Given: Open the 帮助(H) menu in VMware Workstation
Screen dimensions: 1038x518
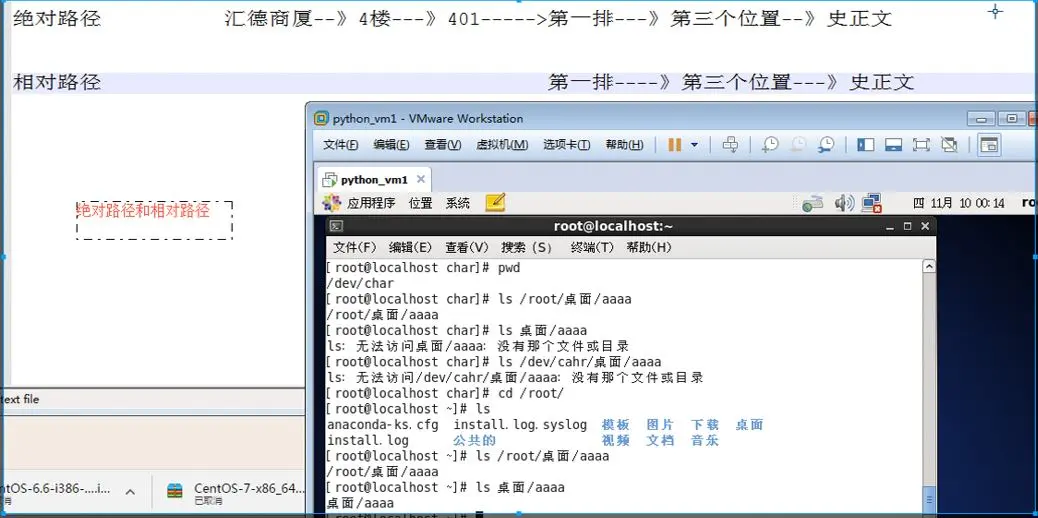Looking at the screenshot, I should (624, 144).
